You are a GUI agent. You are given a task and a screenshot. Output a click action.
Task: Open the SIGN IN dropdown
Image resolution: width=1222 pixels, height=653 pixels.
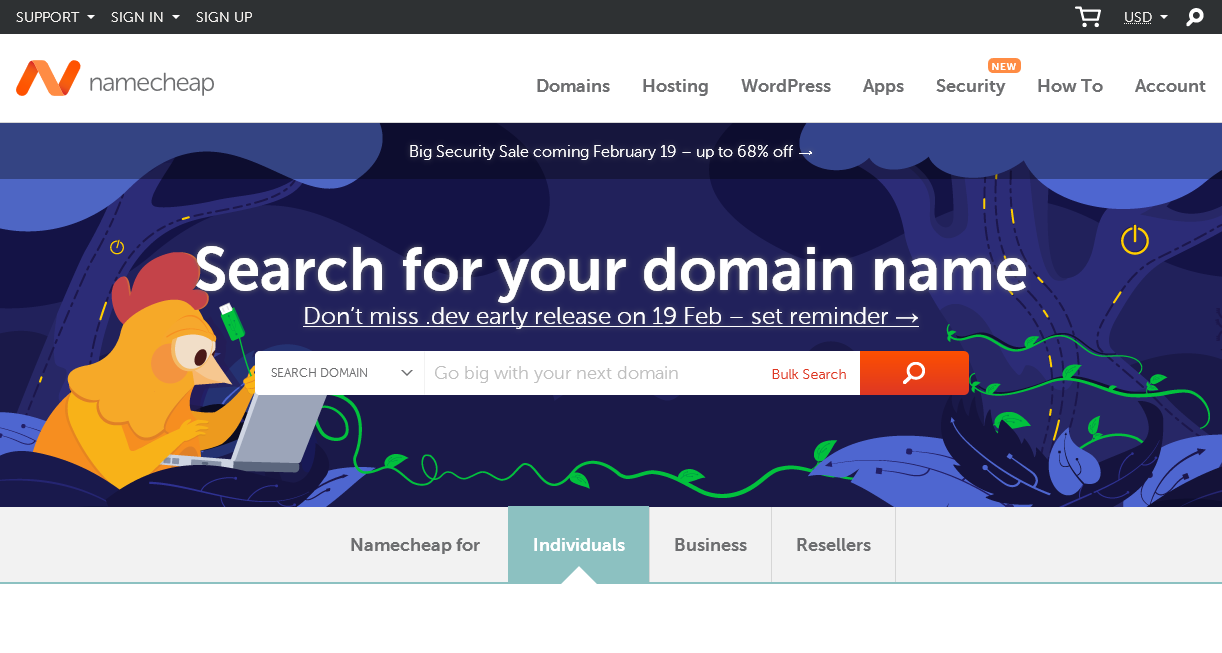click(x=145, y=17)
